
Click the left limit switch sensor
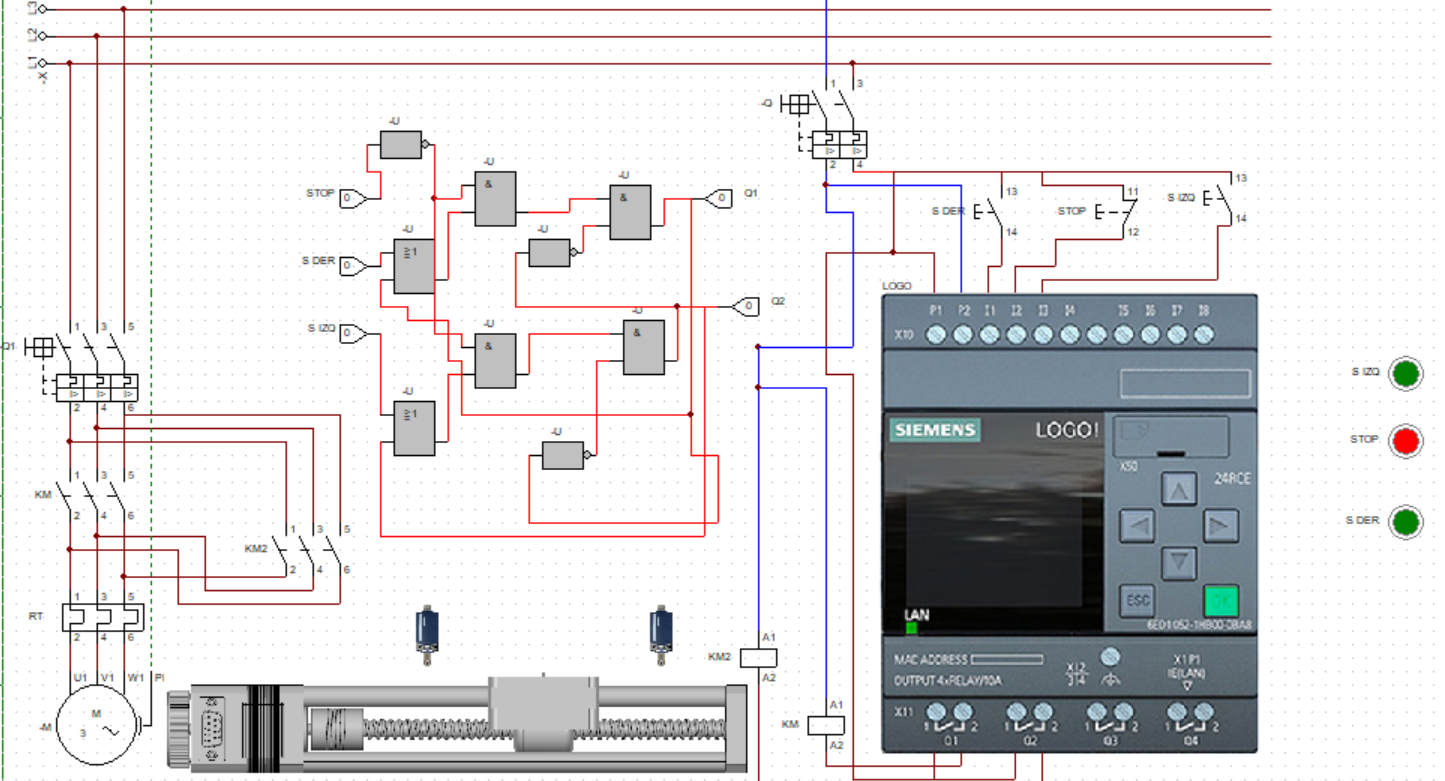coord(427,632)
